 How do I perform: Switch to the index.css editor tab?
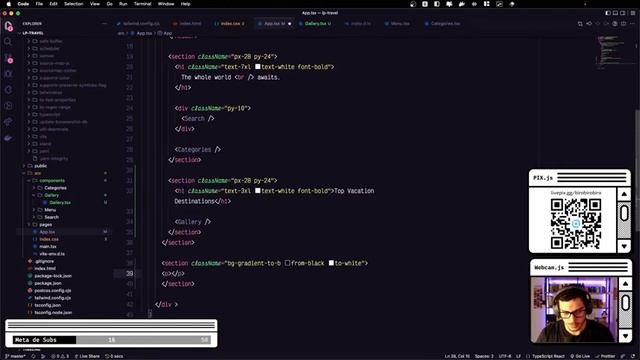tap(229, 24)
